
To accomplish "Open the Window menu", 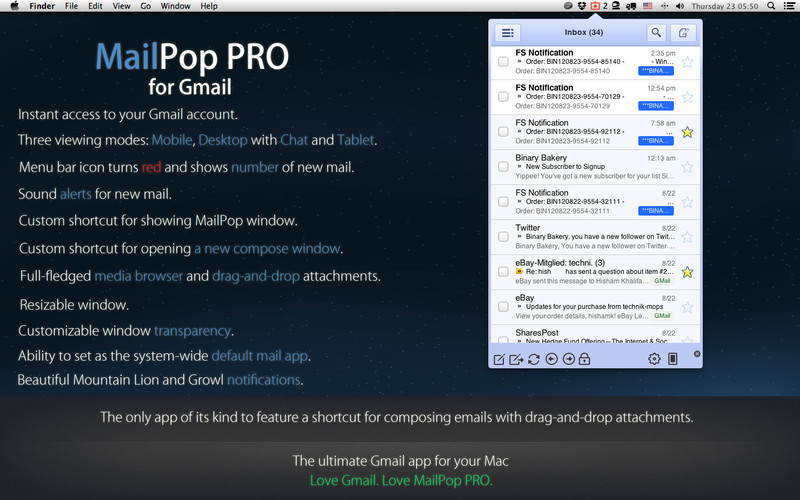I will click(176, 6).
